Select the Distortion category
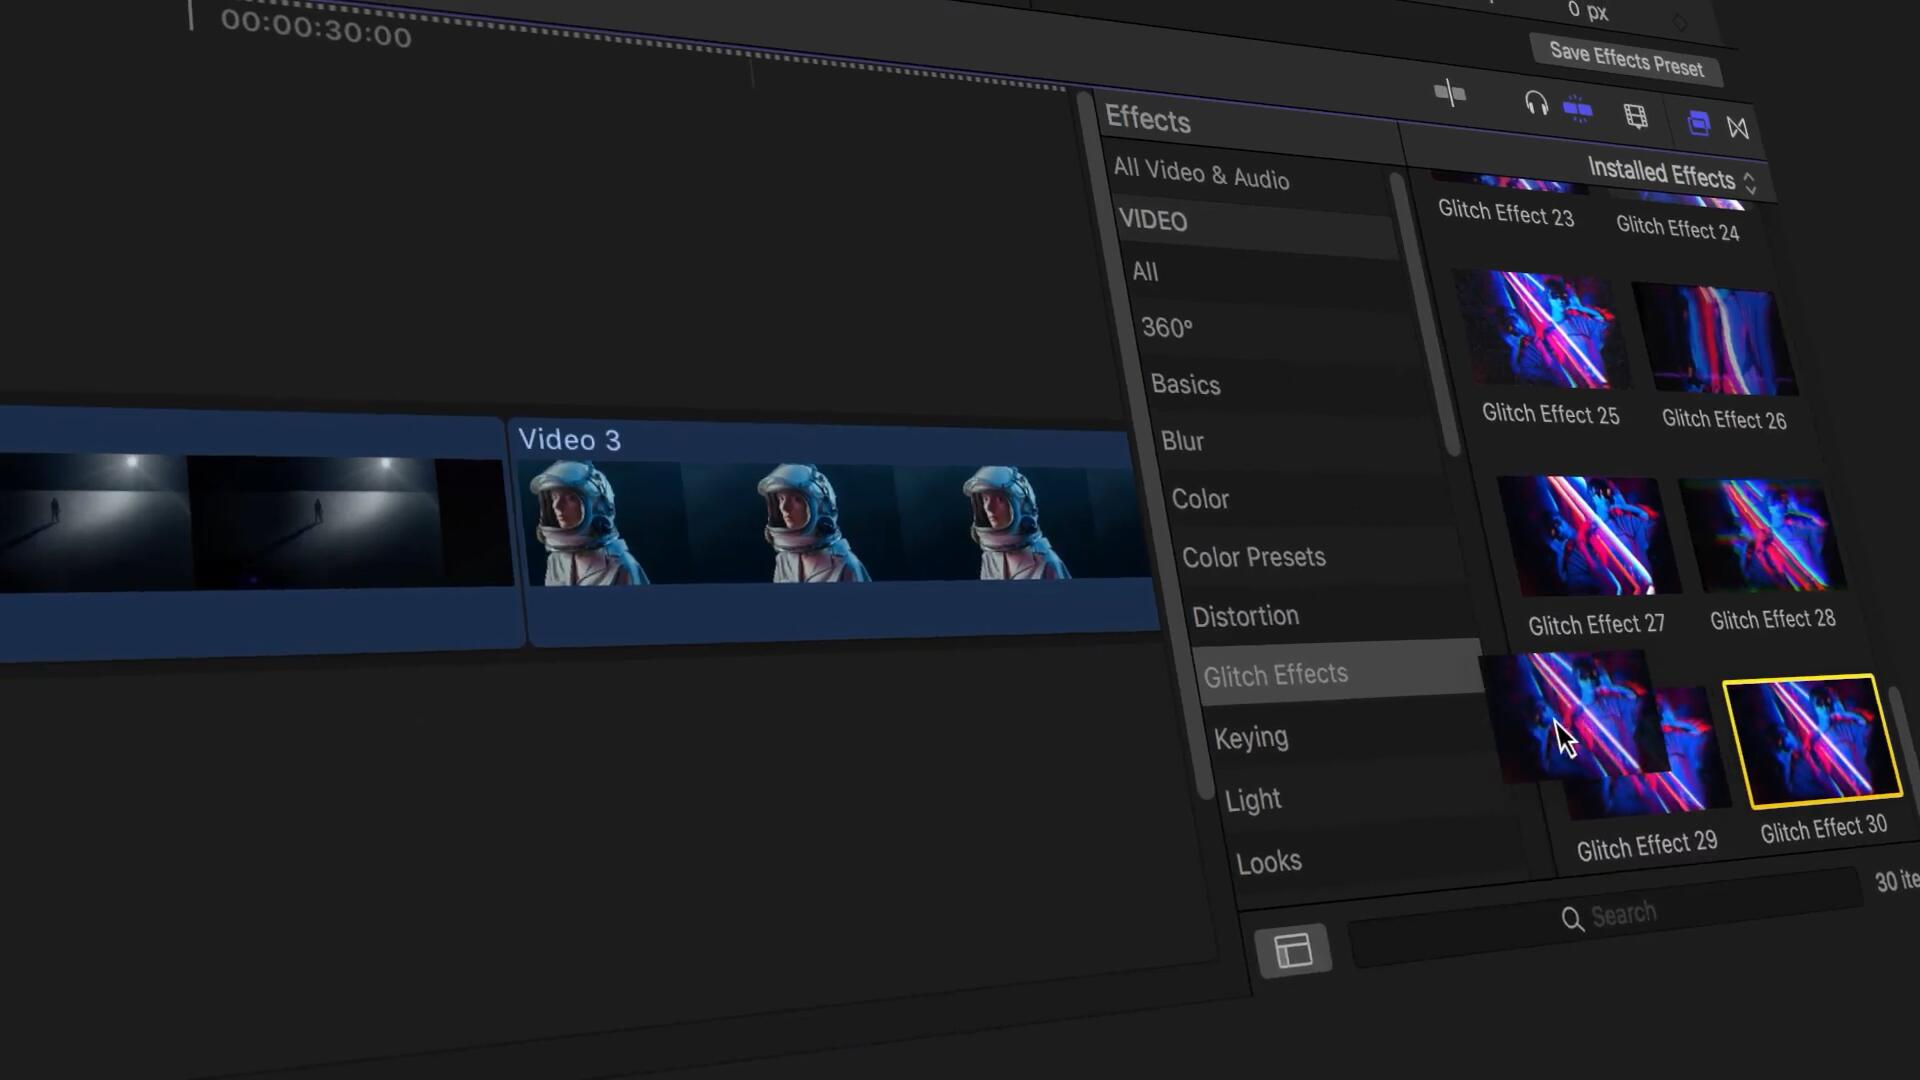1920x1080 pixels. point(1245,616)
